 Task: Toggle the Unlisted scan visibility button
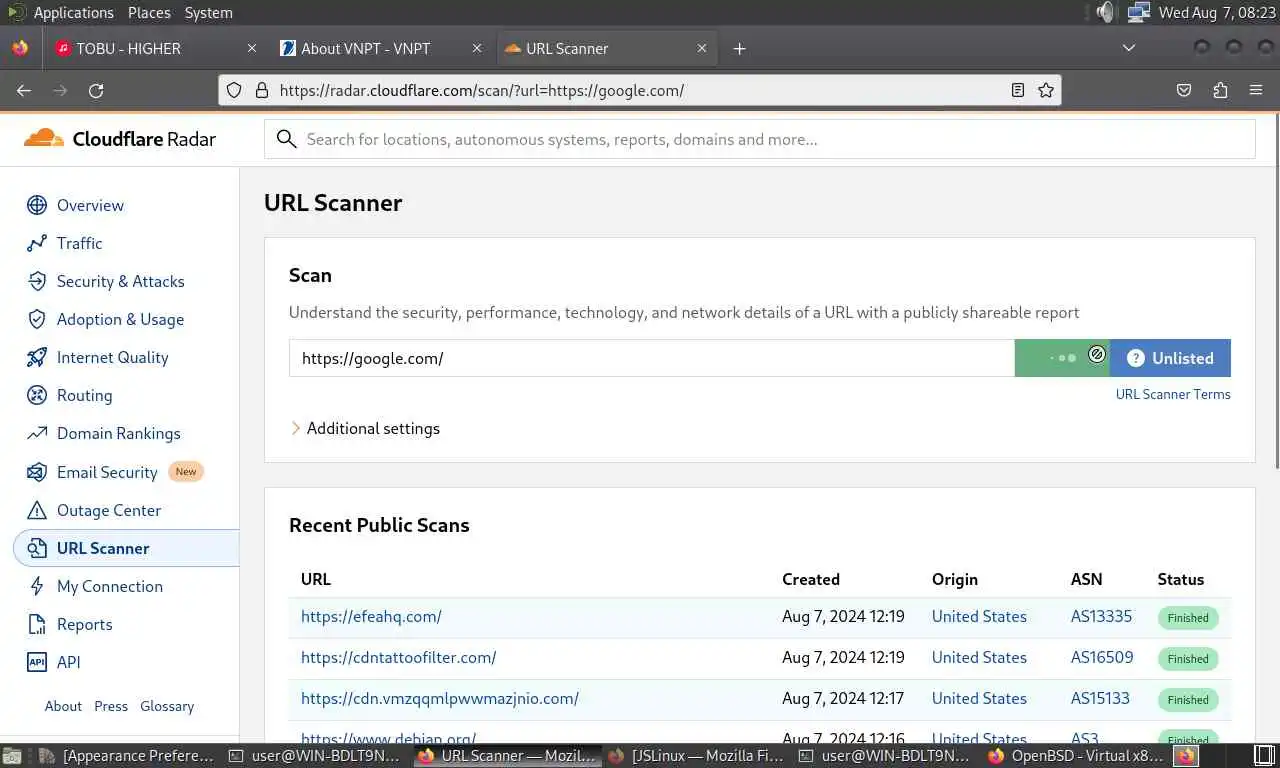pos(1170,358)
